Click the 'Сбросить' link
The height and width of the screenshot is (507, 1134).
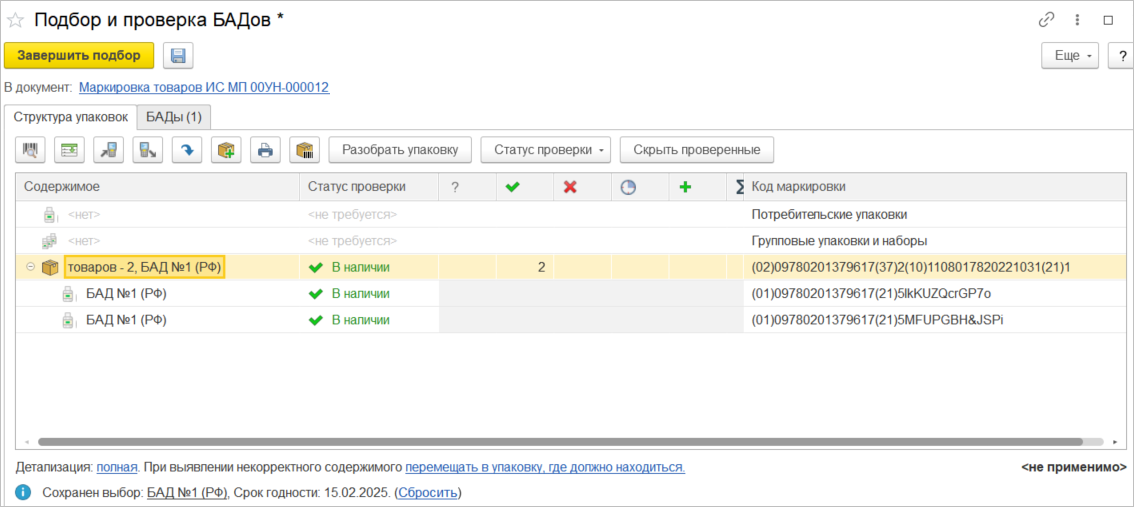(428, 492)
